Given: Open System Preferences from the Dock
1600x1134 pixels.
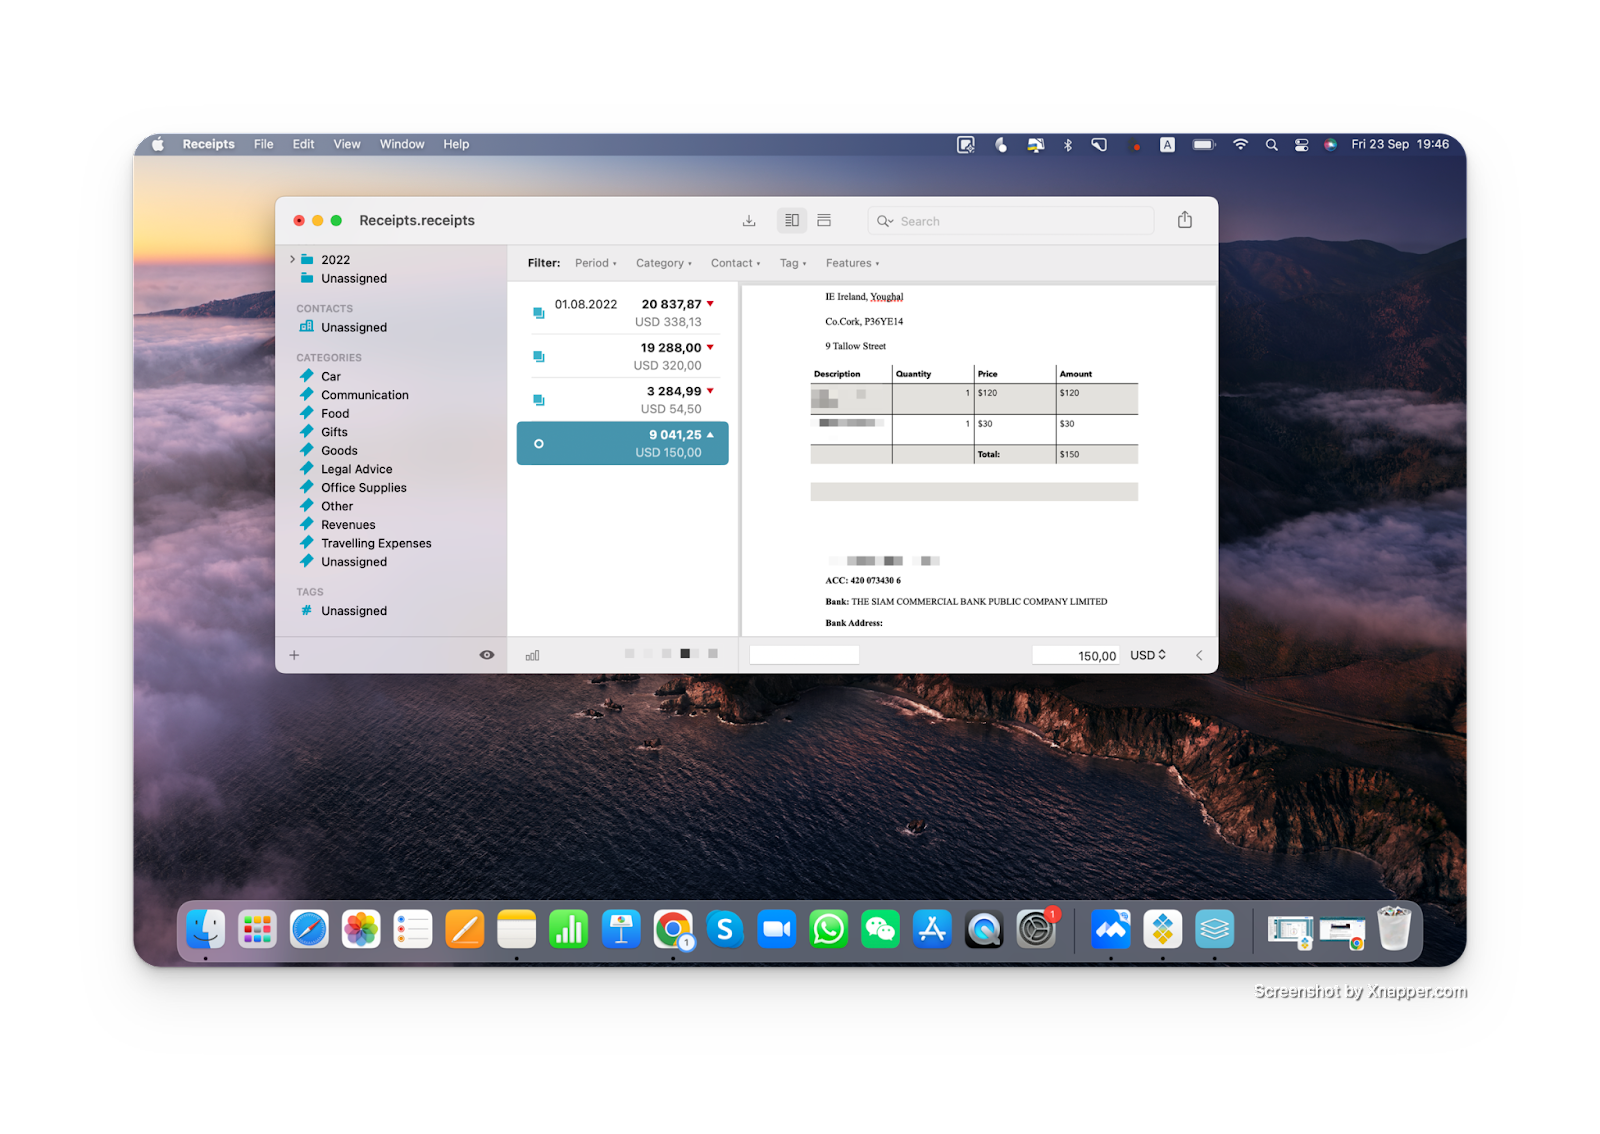Looking at the screenshot, I should pos(1037,930).
